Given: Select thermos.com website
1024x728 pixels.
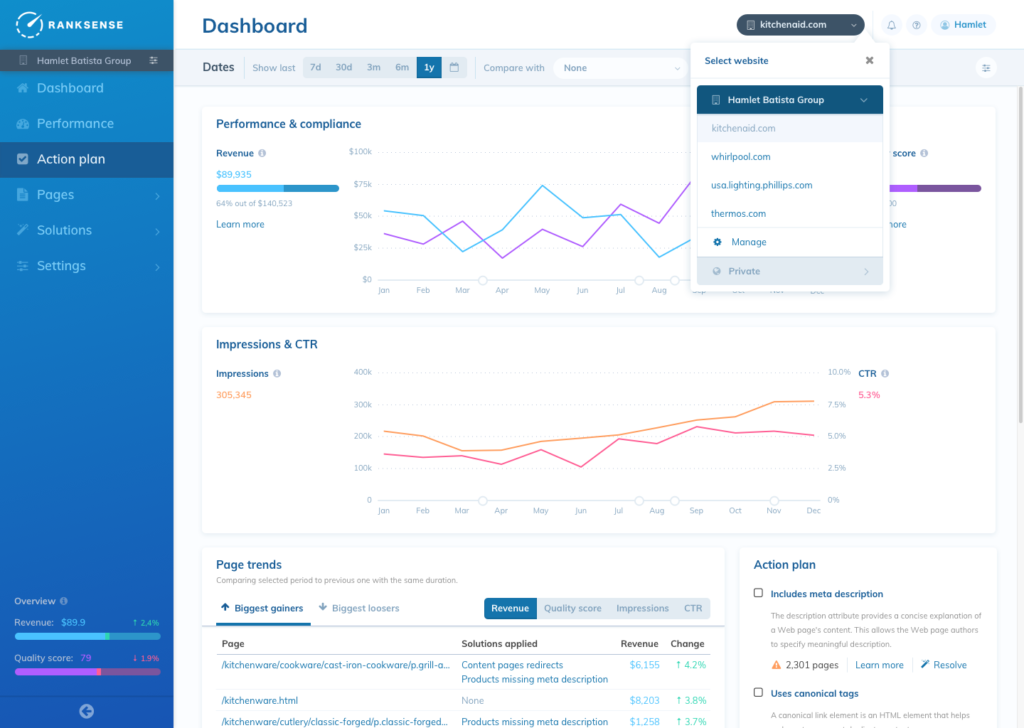Looking at the screenshot, I should tap(790, 214).
